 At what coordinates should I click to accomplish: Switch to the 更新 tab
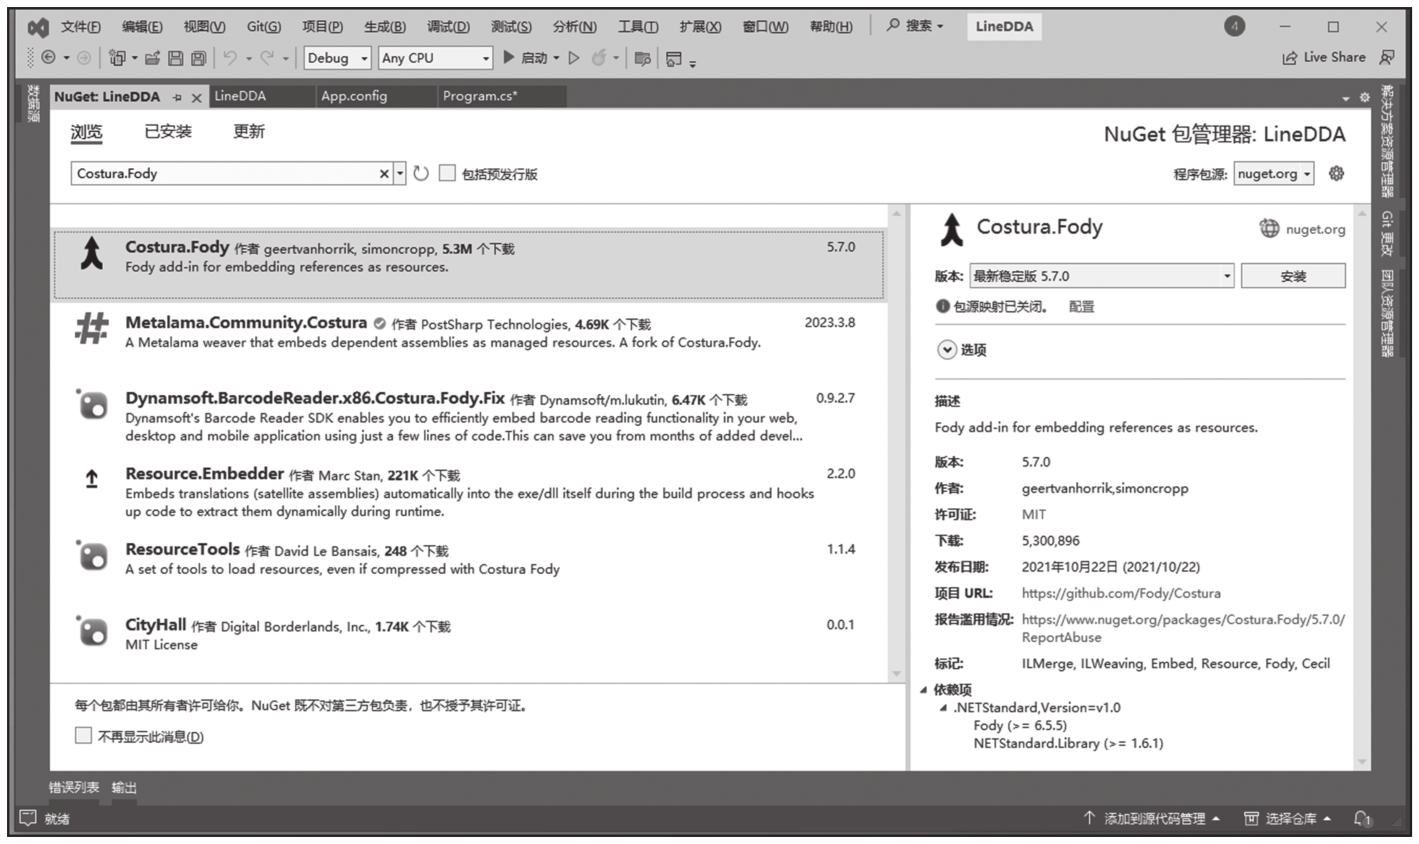pos(249,131)
